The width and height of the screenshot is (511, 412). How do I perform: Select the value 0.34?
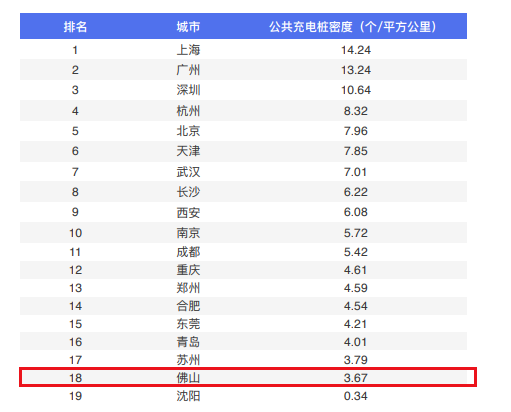356,396
